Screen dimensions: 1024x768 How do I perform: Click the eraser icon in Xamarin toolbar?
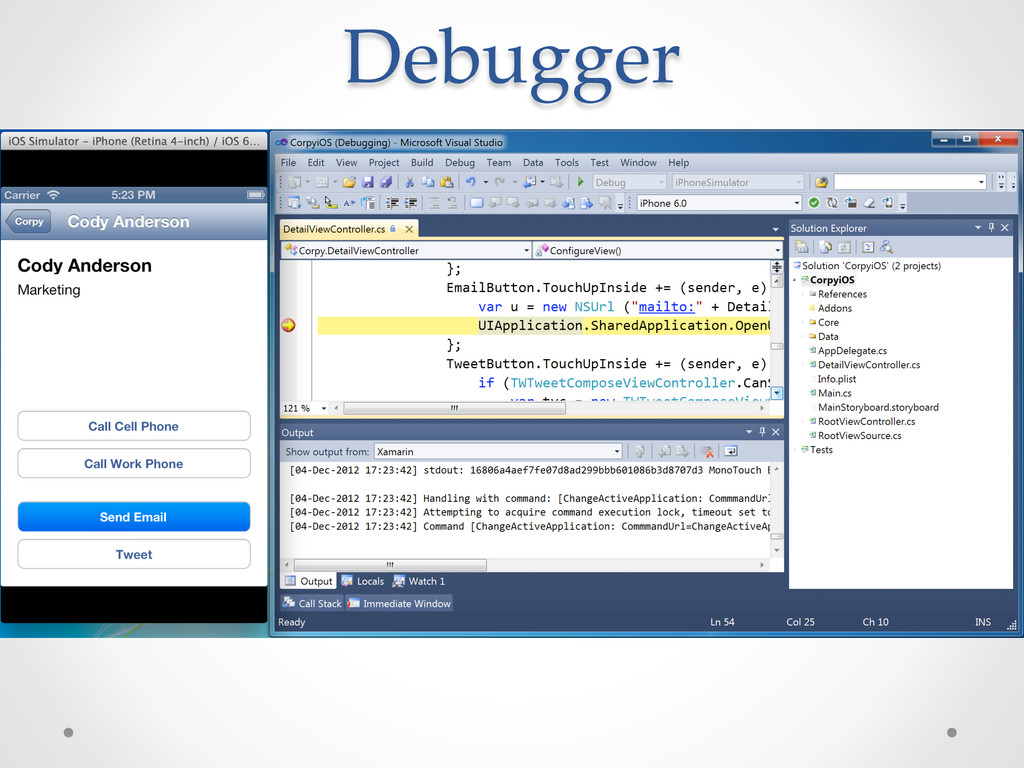coord(869,203)
